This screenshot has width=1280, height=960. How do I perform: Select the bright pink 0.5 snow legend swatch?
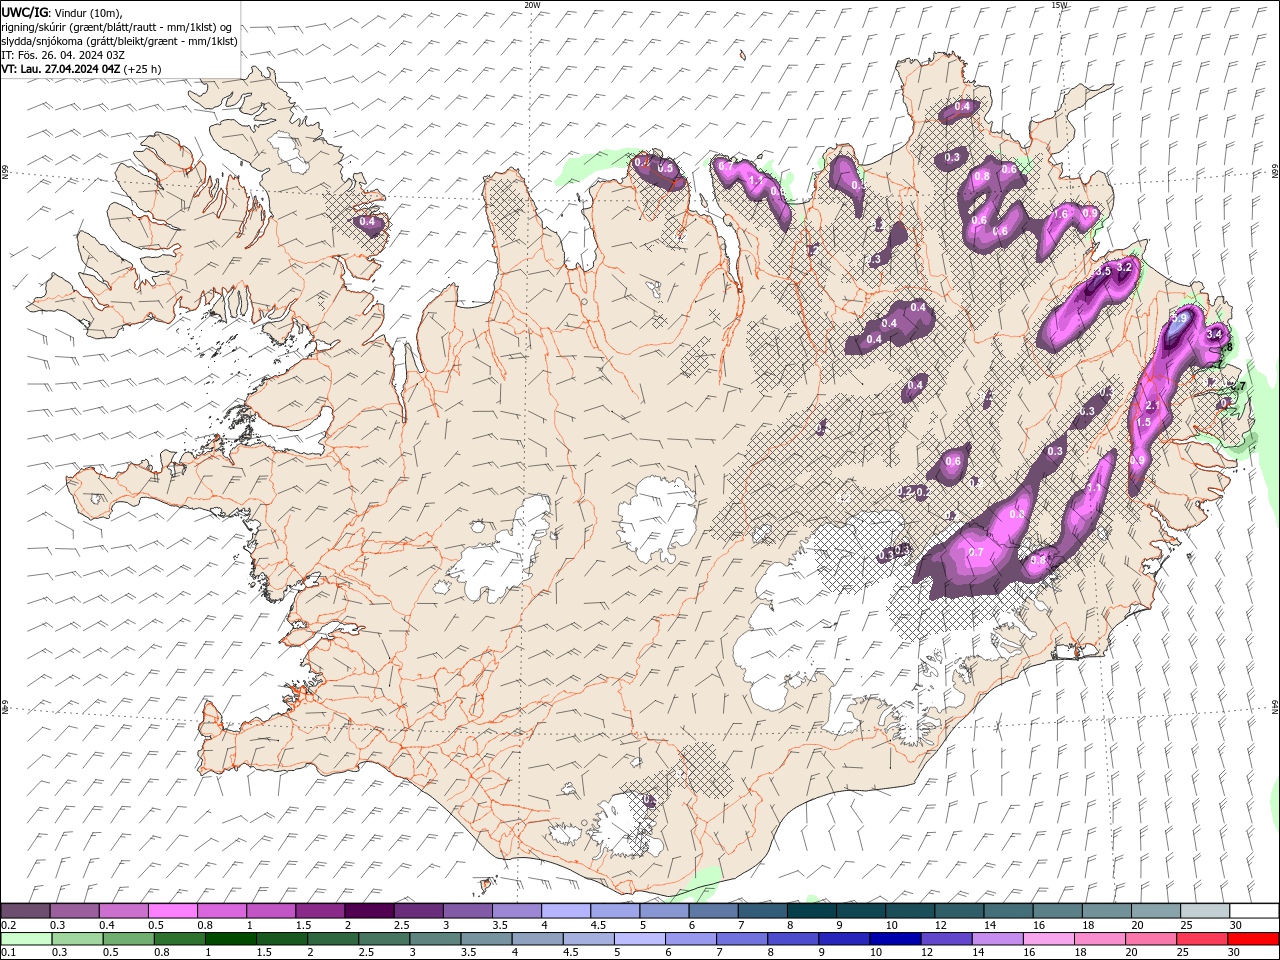tap(173, 911)
